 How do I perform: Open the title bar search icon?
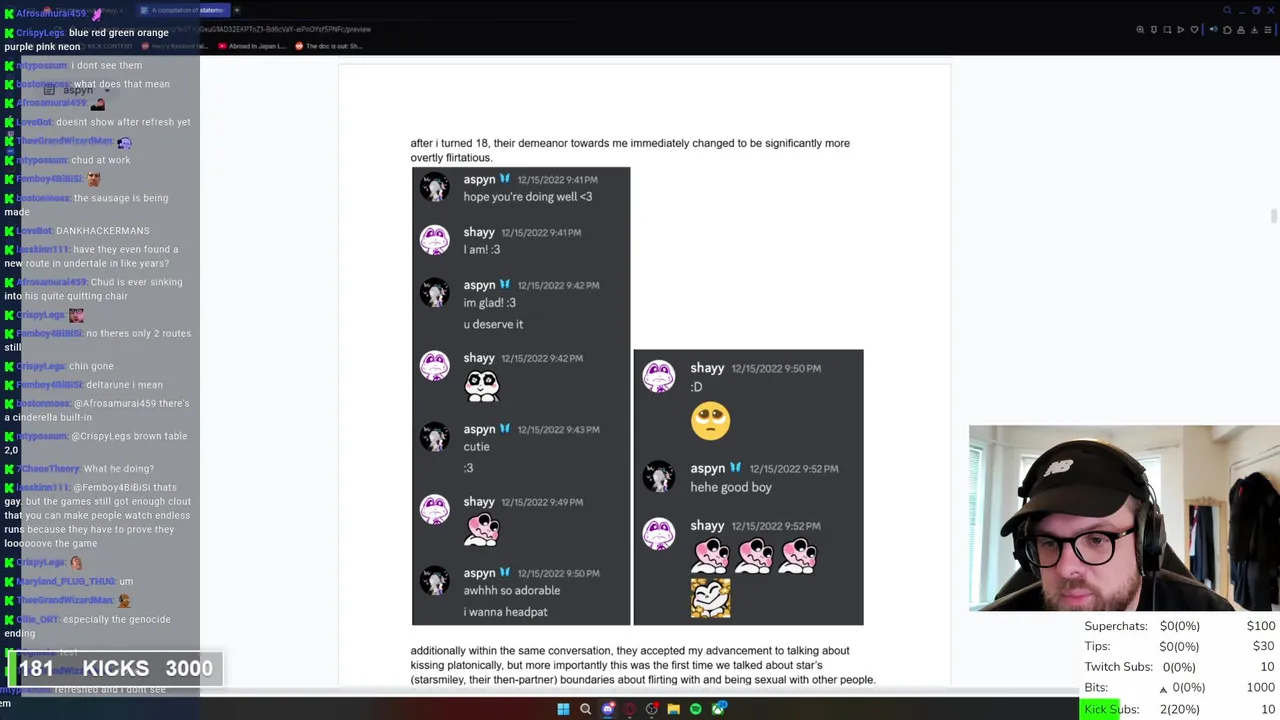click(1227, 10)
